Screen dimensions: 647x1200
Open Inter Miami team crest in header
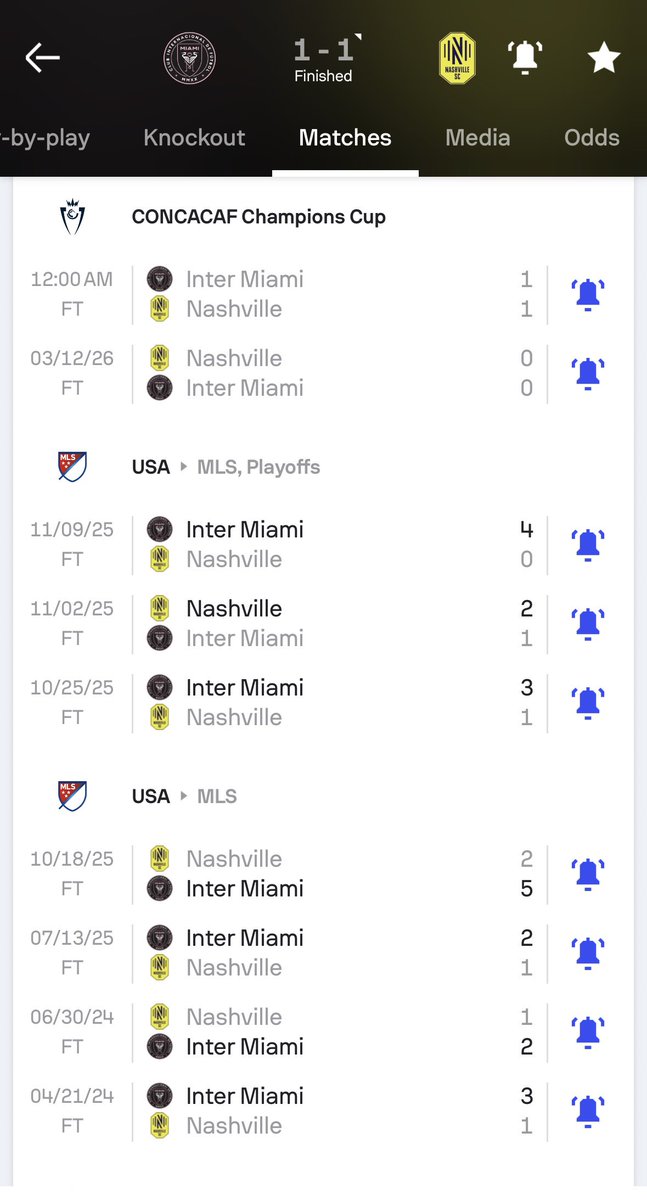(x=189, y=58)
